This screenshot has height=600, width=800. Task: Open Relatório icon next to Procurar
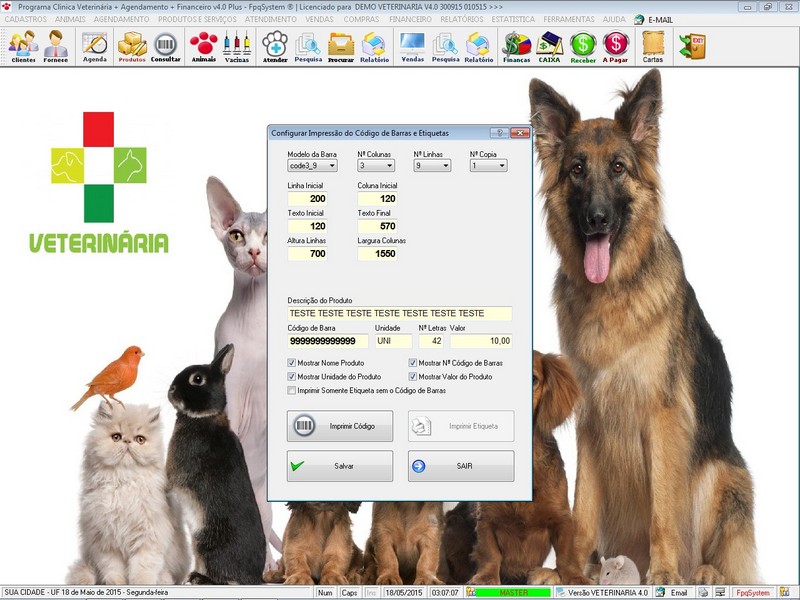tap(374, 46)
